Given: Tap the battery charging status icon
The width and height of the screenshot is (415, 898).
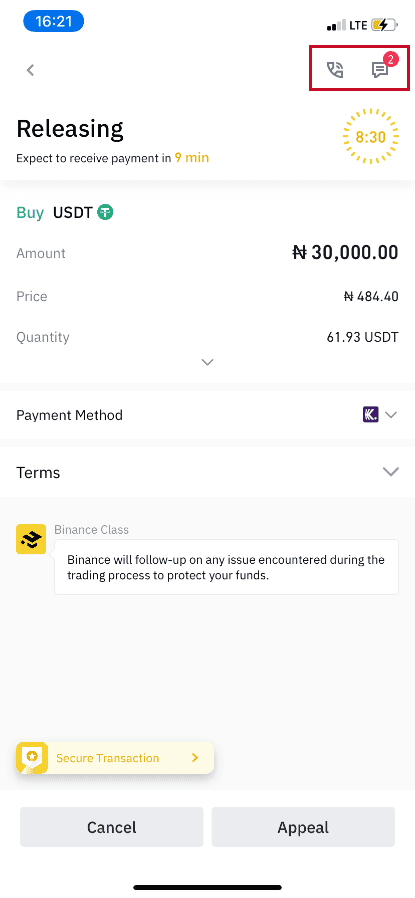Looking at the screenshot, I should [x=384, y=25].
